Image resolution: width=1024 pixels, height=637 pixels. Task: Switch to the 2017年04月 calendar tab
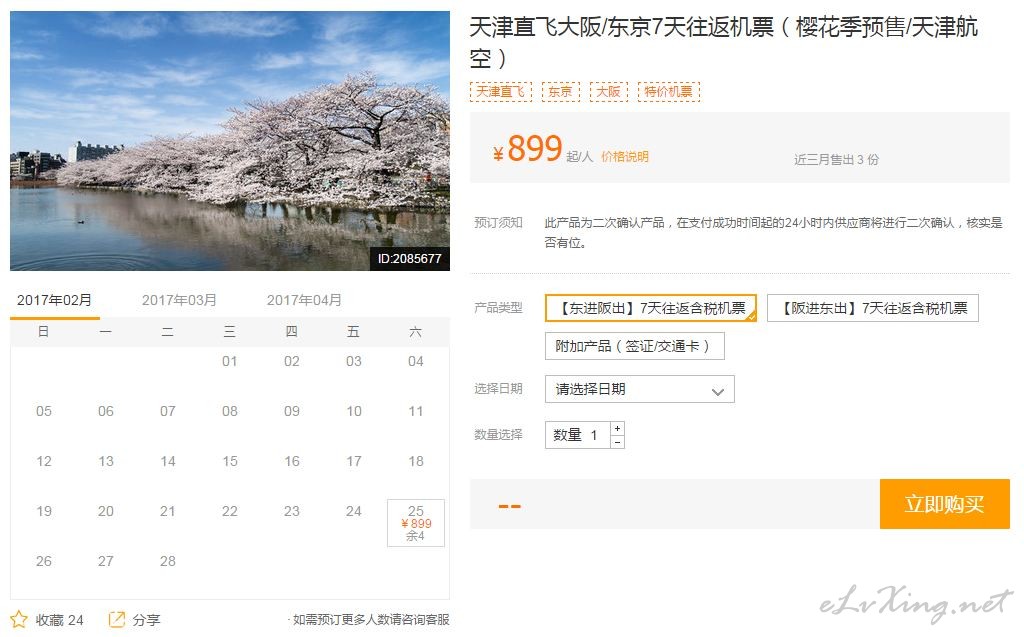click(304, 301)
